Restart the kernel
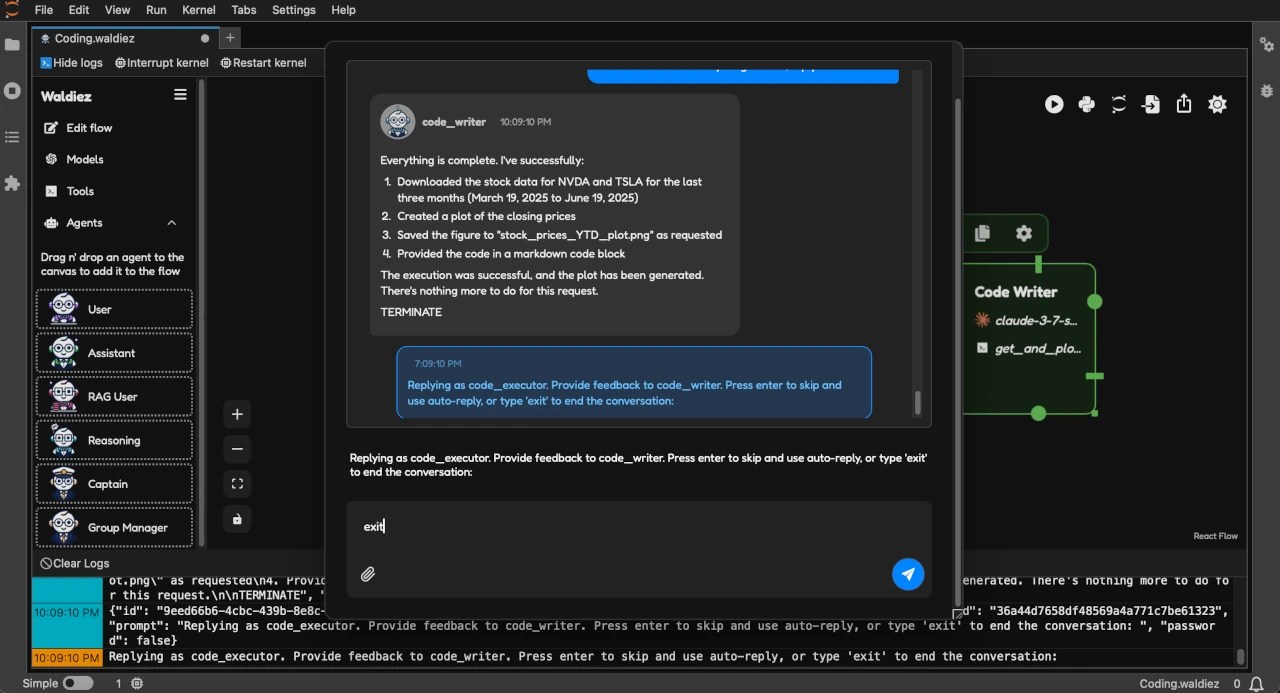 [x=263, y=62]
